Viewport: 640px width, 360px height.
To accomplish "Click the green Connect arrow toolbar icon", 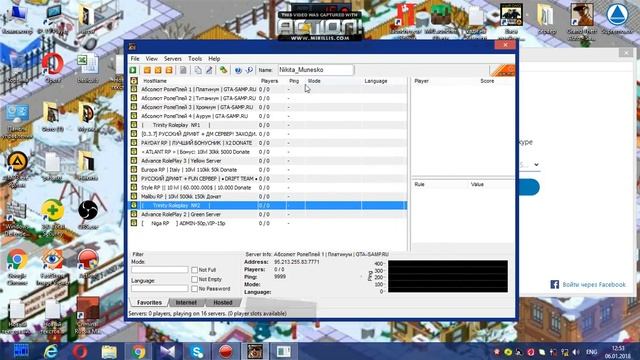I will point(133,70).
